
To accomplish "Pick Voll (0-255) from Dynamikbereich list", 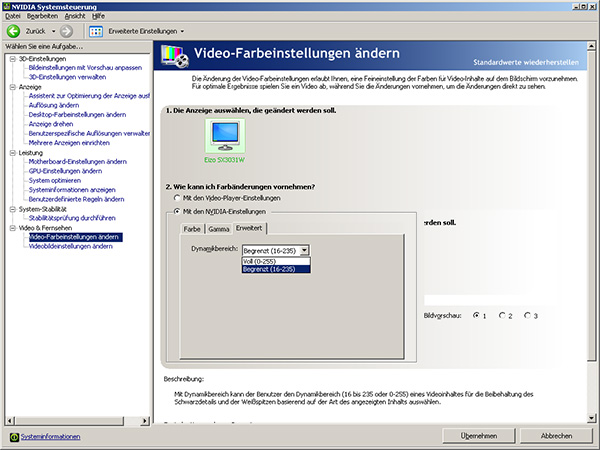I will pos(264,260).
